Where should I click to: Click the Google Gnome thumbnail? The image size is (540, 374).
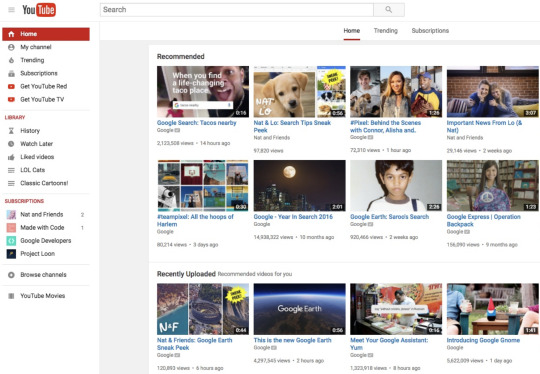[493, 309]
